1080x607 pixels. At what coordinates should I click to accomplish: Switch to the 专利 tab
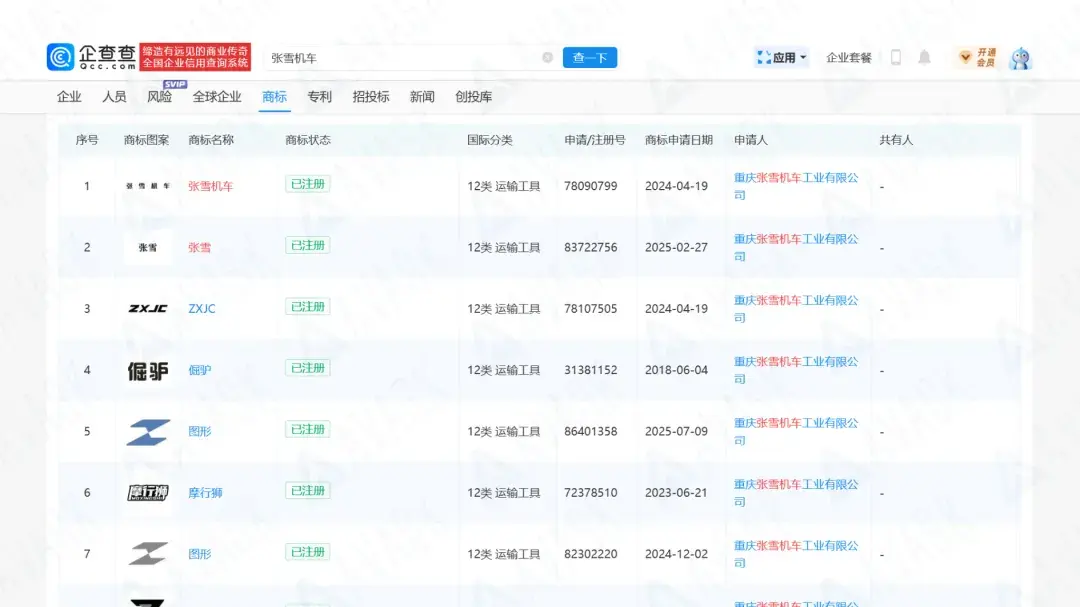[x=320, y=97]
